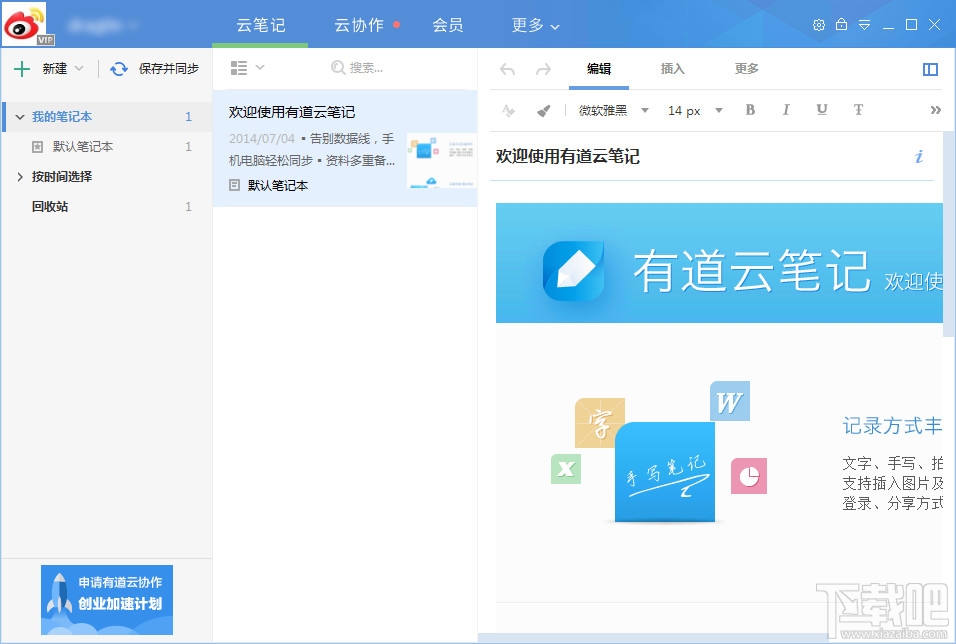Viewport: 956px width, 644px height.
Task: Show note info via the i icon
Action: [919, 157]
